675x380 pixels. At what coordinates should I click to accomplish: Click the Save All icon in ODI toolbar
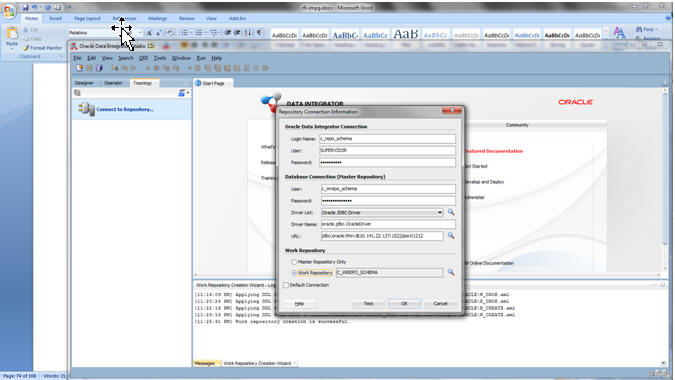tap(99, 68)
